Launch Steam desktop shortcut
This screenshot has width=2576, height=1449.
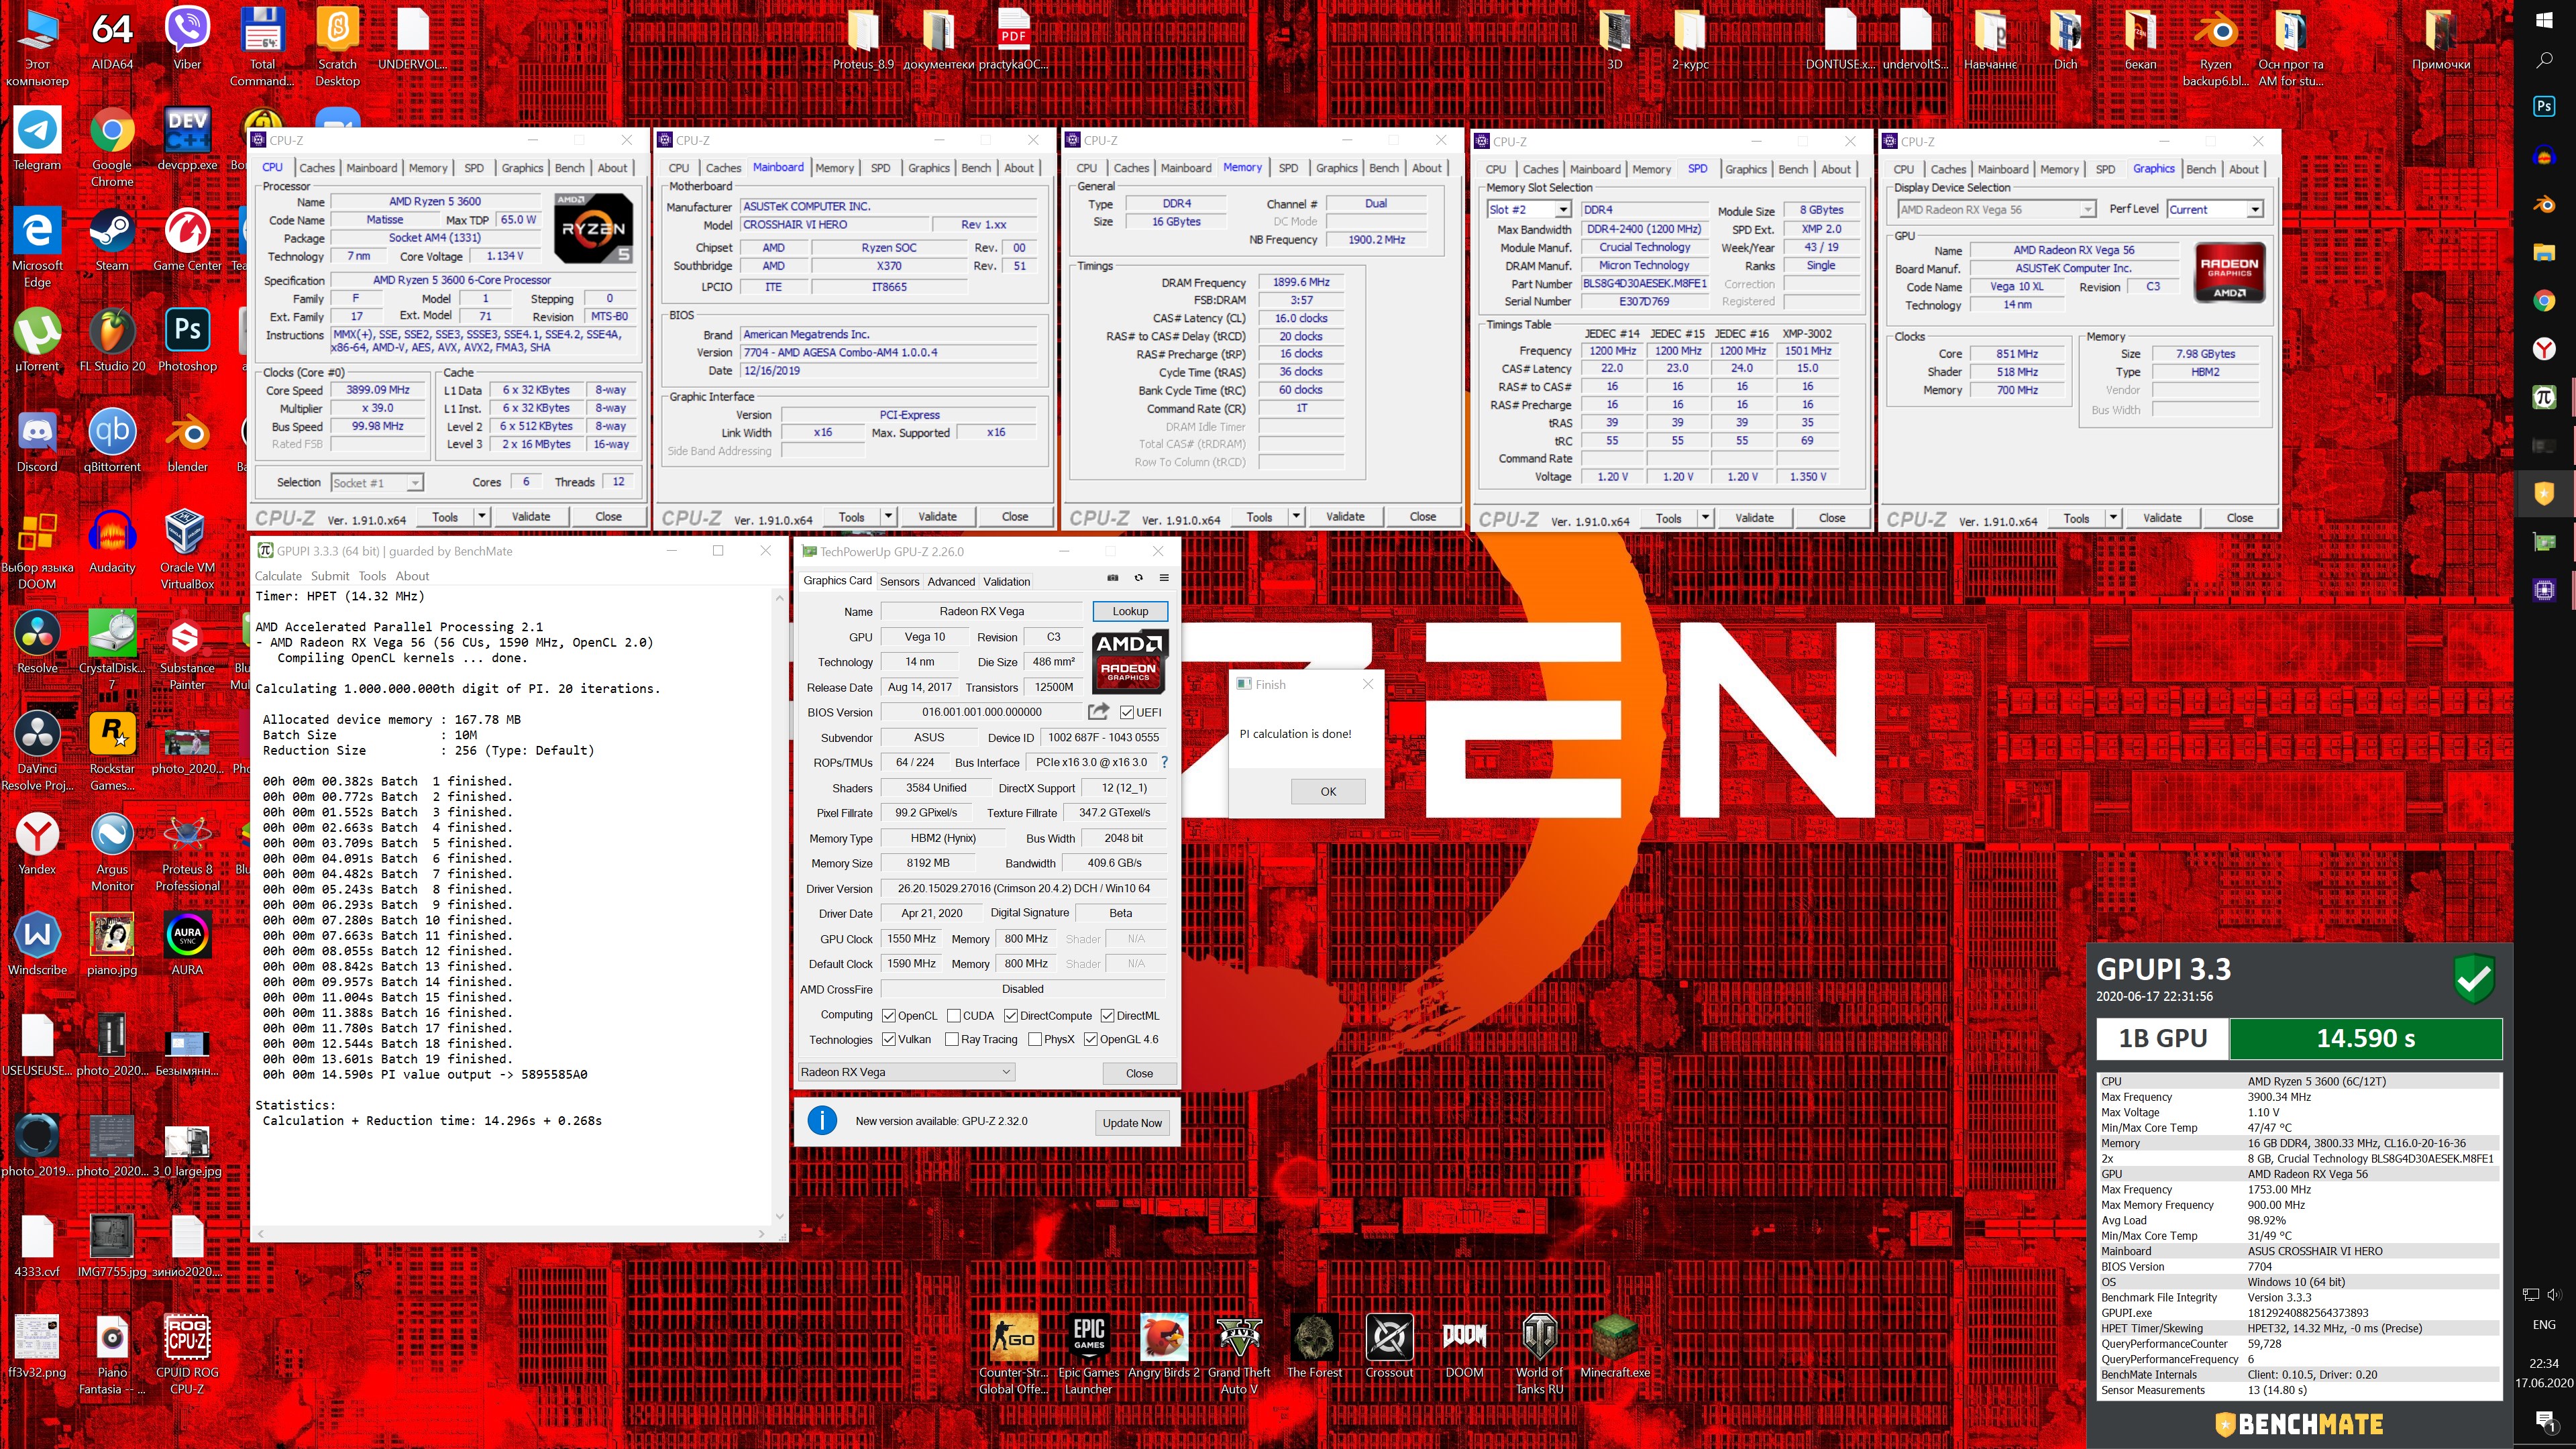[112, 239]
